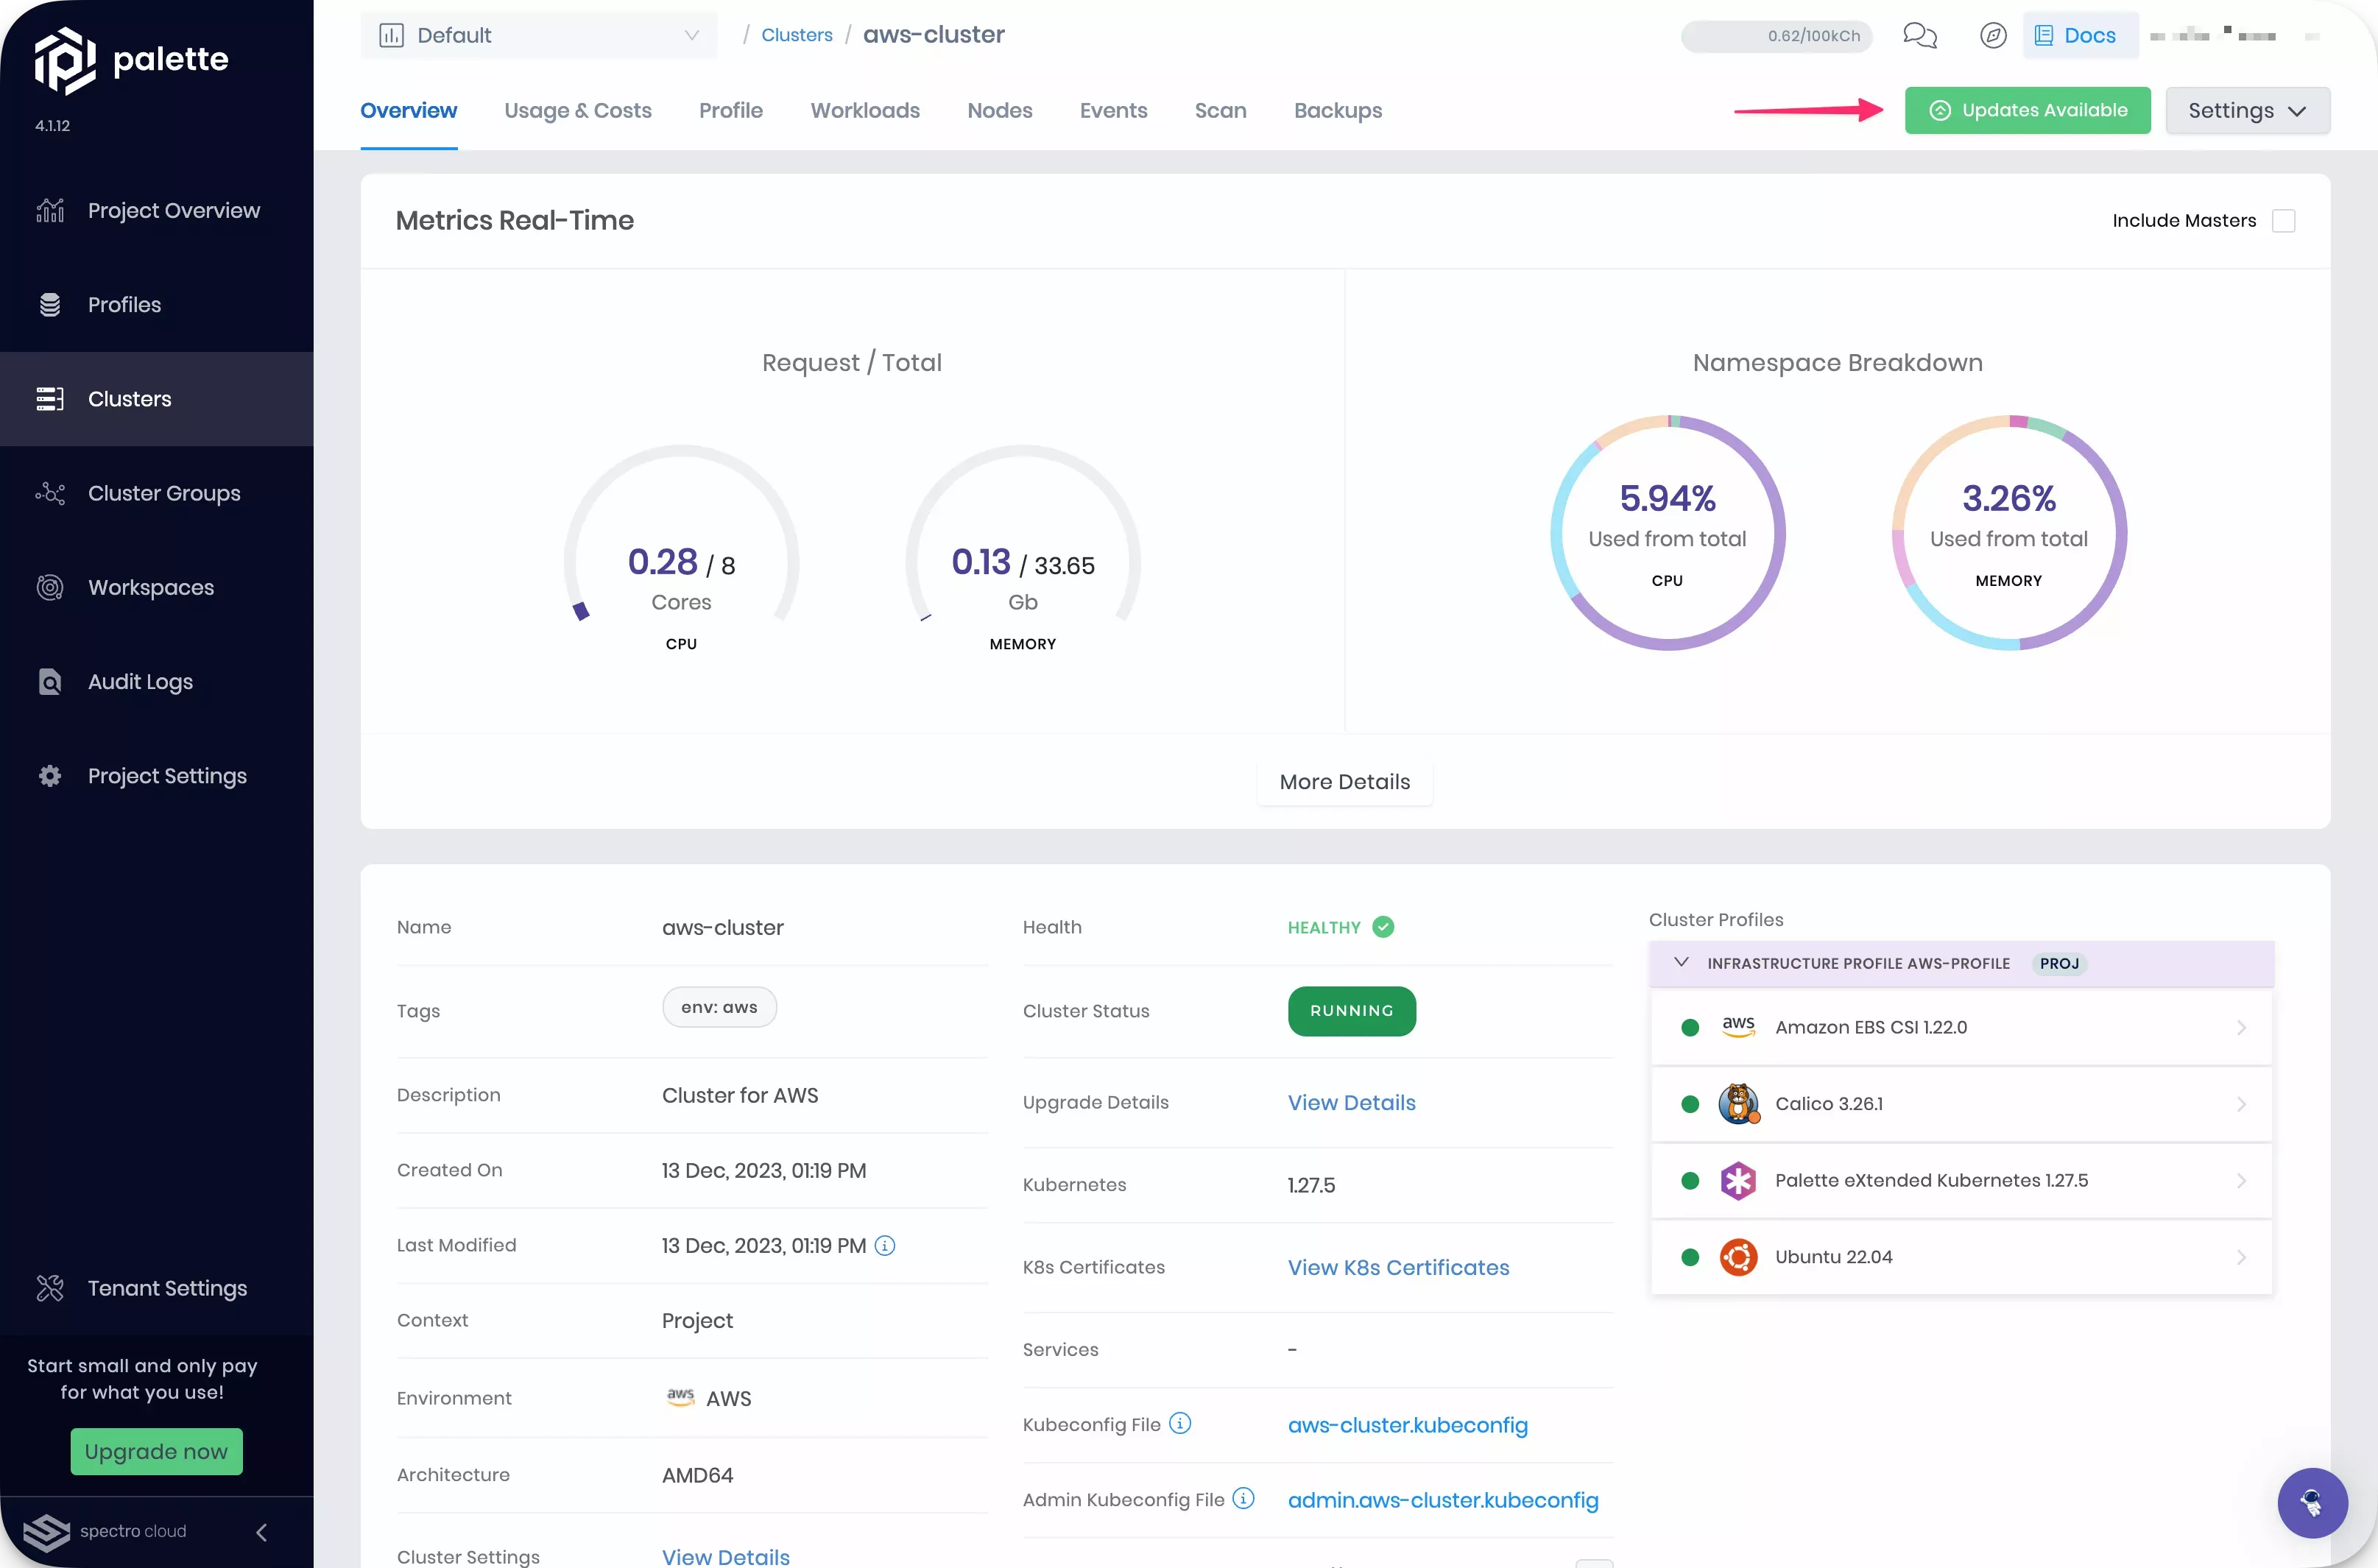This screenshot has height=1568, width=2378.
Task: Click the Workspaces sidebar icon
Action: 51,586
